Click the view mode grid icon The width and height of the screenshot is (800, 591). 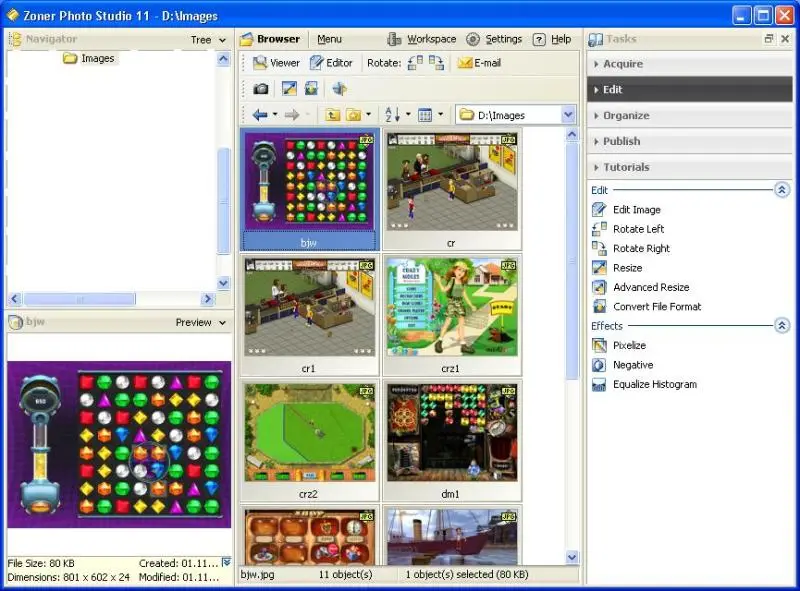425,115
